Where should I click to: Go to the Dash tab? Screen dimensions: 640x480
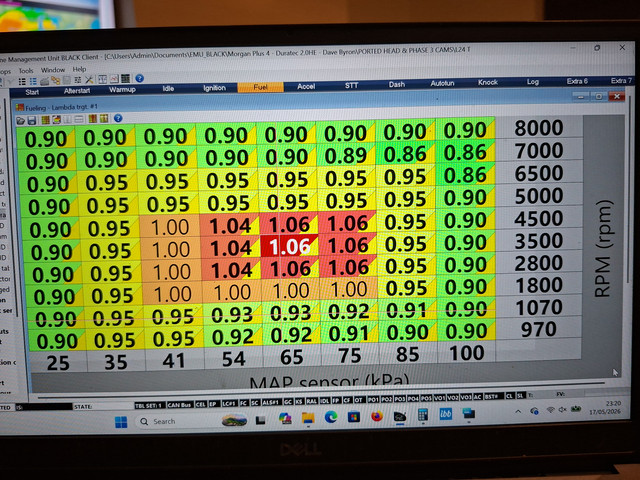[x=397, y=84]
